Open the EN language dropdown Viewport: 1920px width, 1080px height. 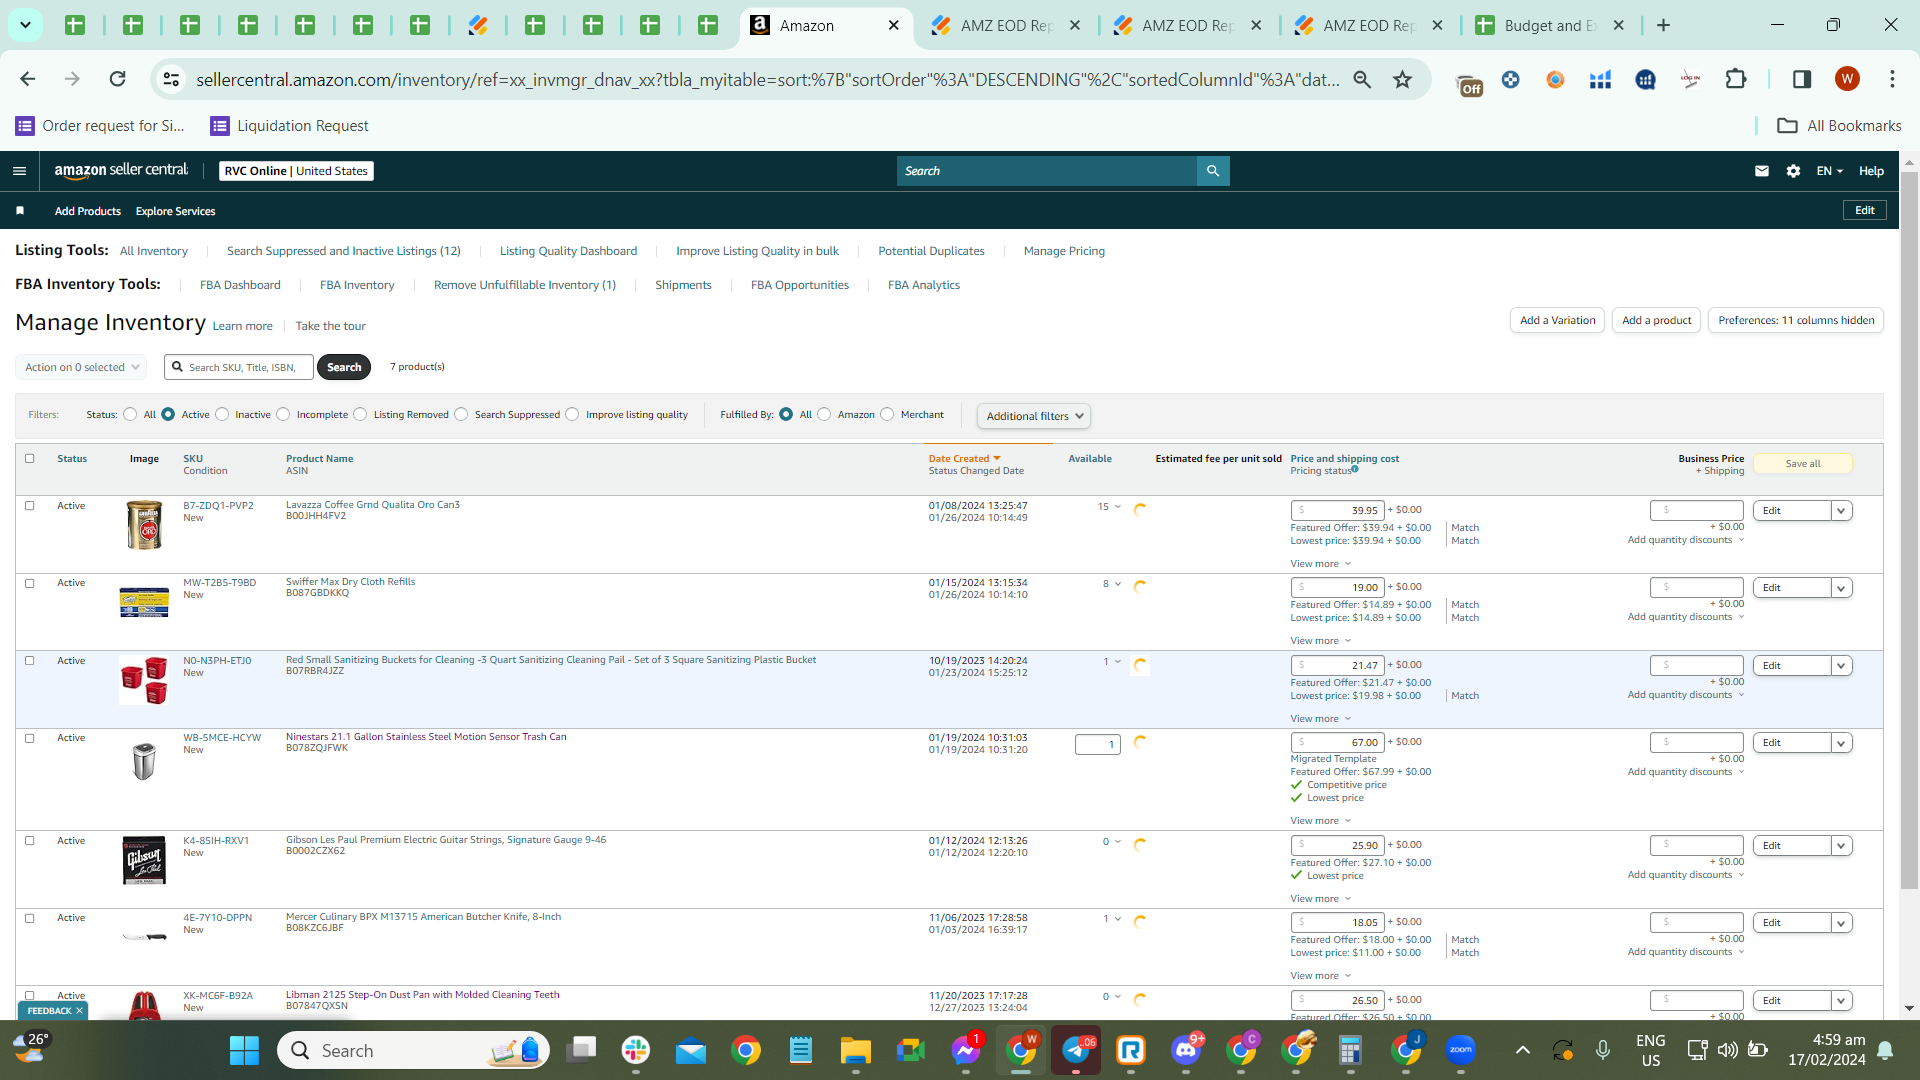click(x=1830, y=171)
